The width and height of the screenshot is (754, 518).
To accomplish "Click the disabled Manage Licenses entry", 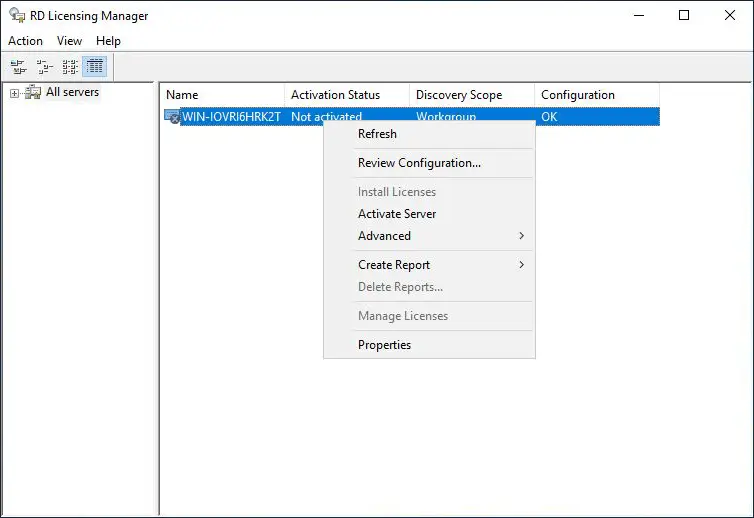I will [x=429, y=316].
